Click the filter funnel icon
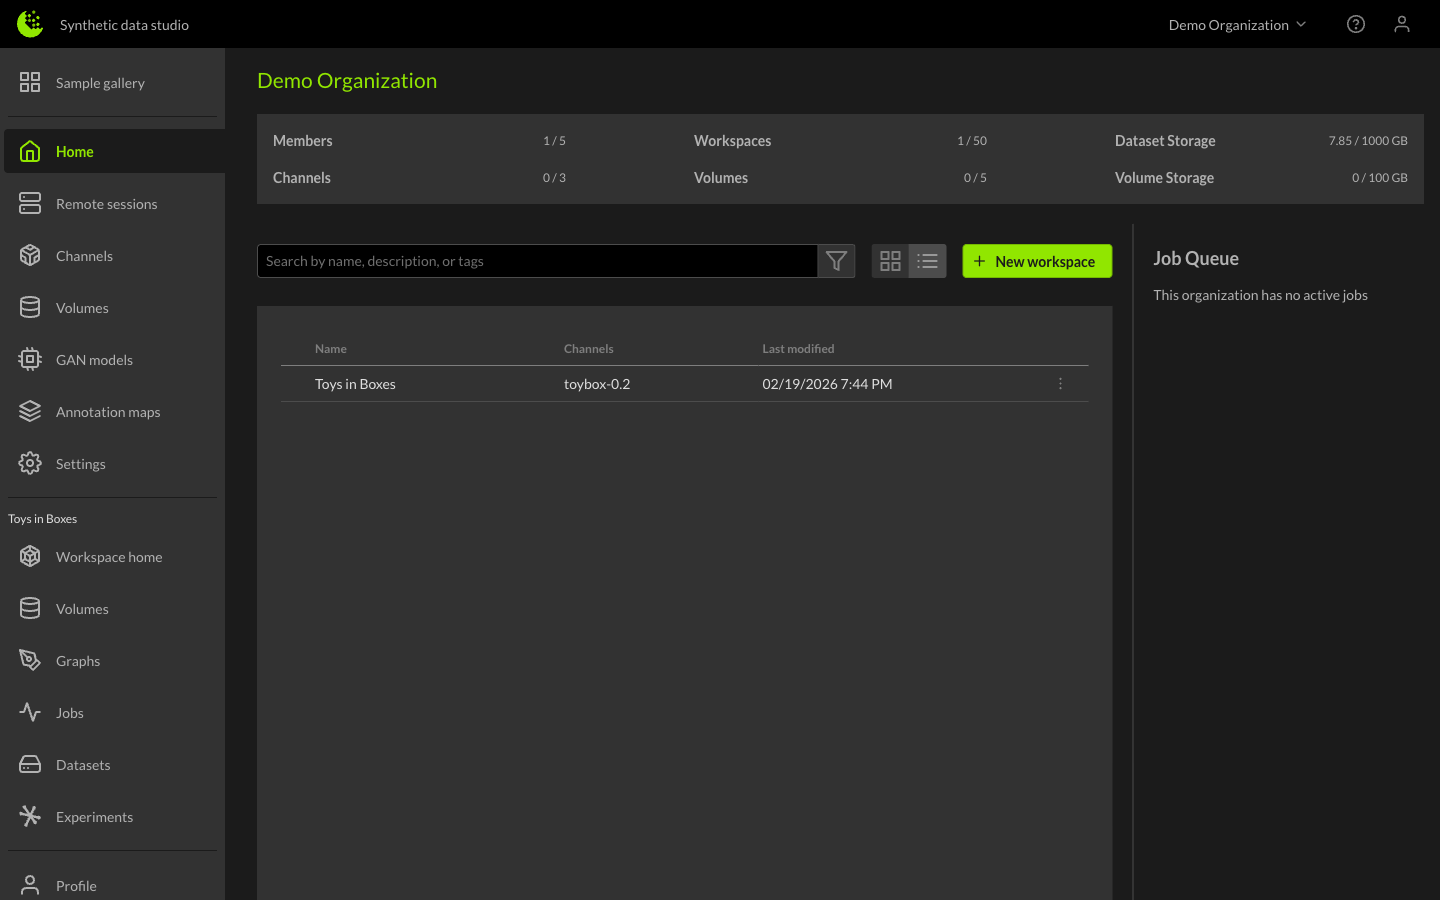The image size is (1440, 900). tap(836, 261)
